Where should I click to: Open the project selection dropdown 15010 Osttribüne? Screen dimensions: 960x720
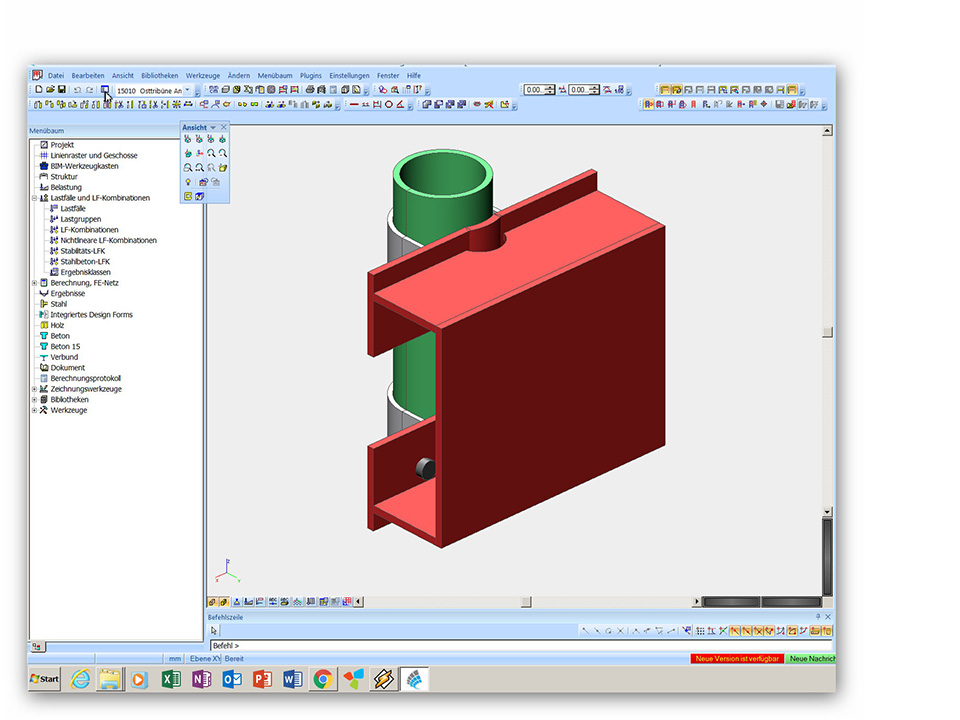tap(187, 90)
